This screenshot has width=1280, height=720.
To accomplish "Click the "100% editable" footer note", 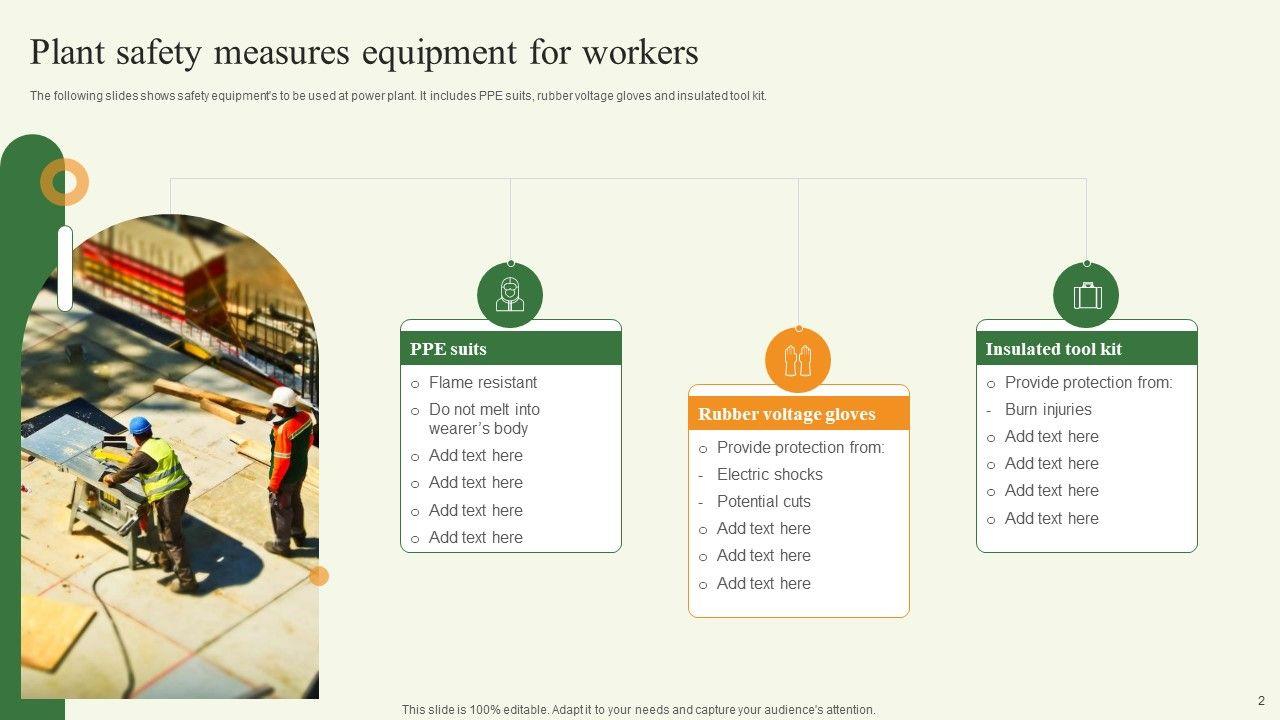I will pyautogui.click(x=639, y=710).
